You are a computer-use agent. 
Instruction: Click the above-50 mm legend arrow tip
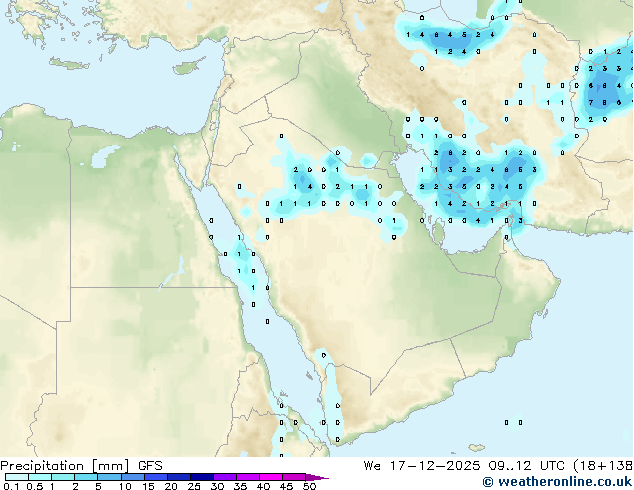[x=317, y=477]
